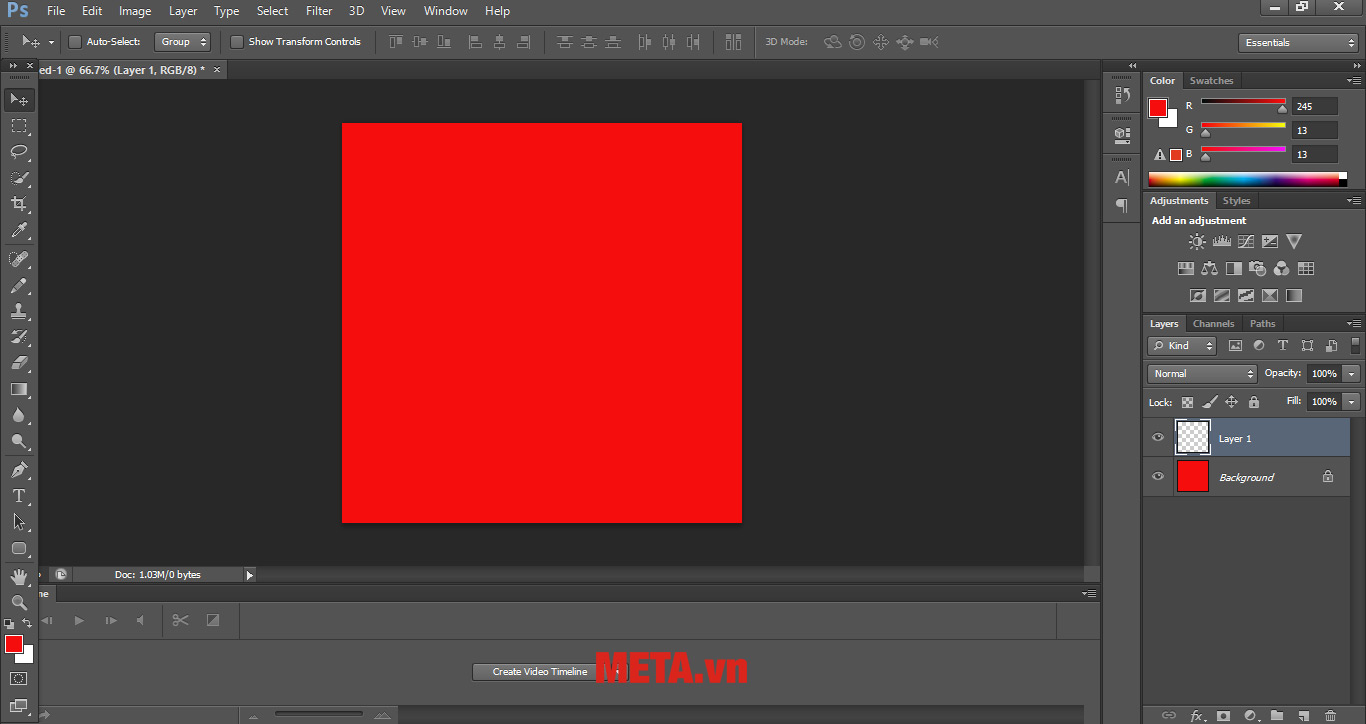Image resolution: width=1366 pixels, height=724 pixels.
Task: Click Create Video Timeline button
Action: click(x=540, y=672)
